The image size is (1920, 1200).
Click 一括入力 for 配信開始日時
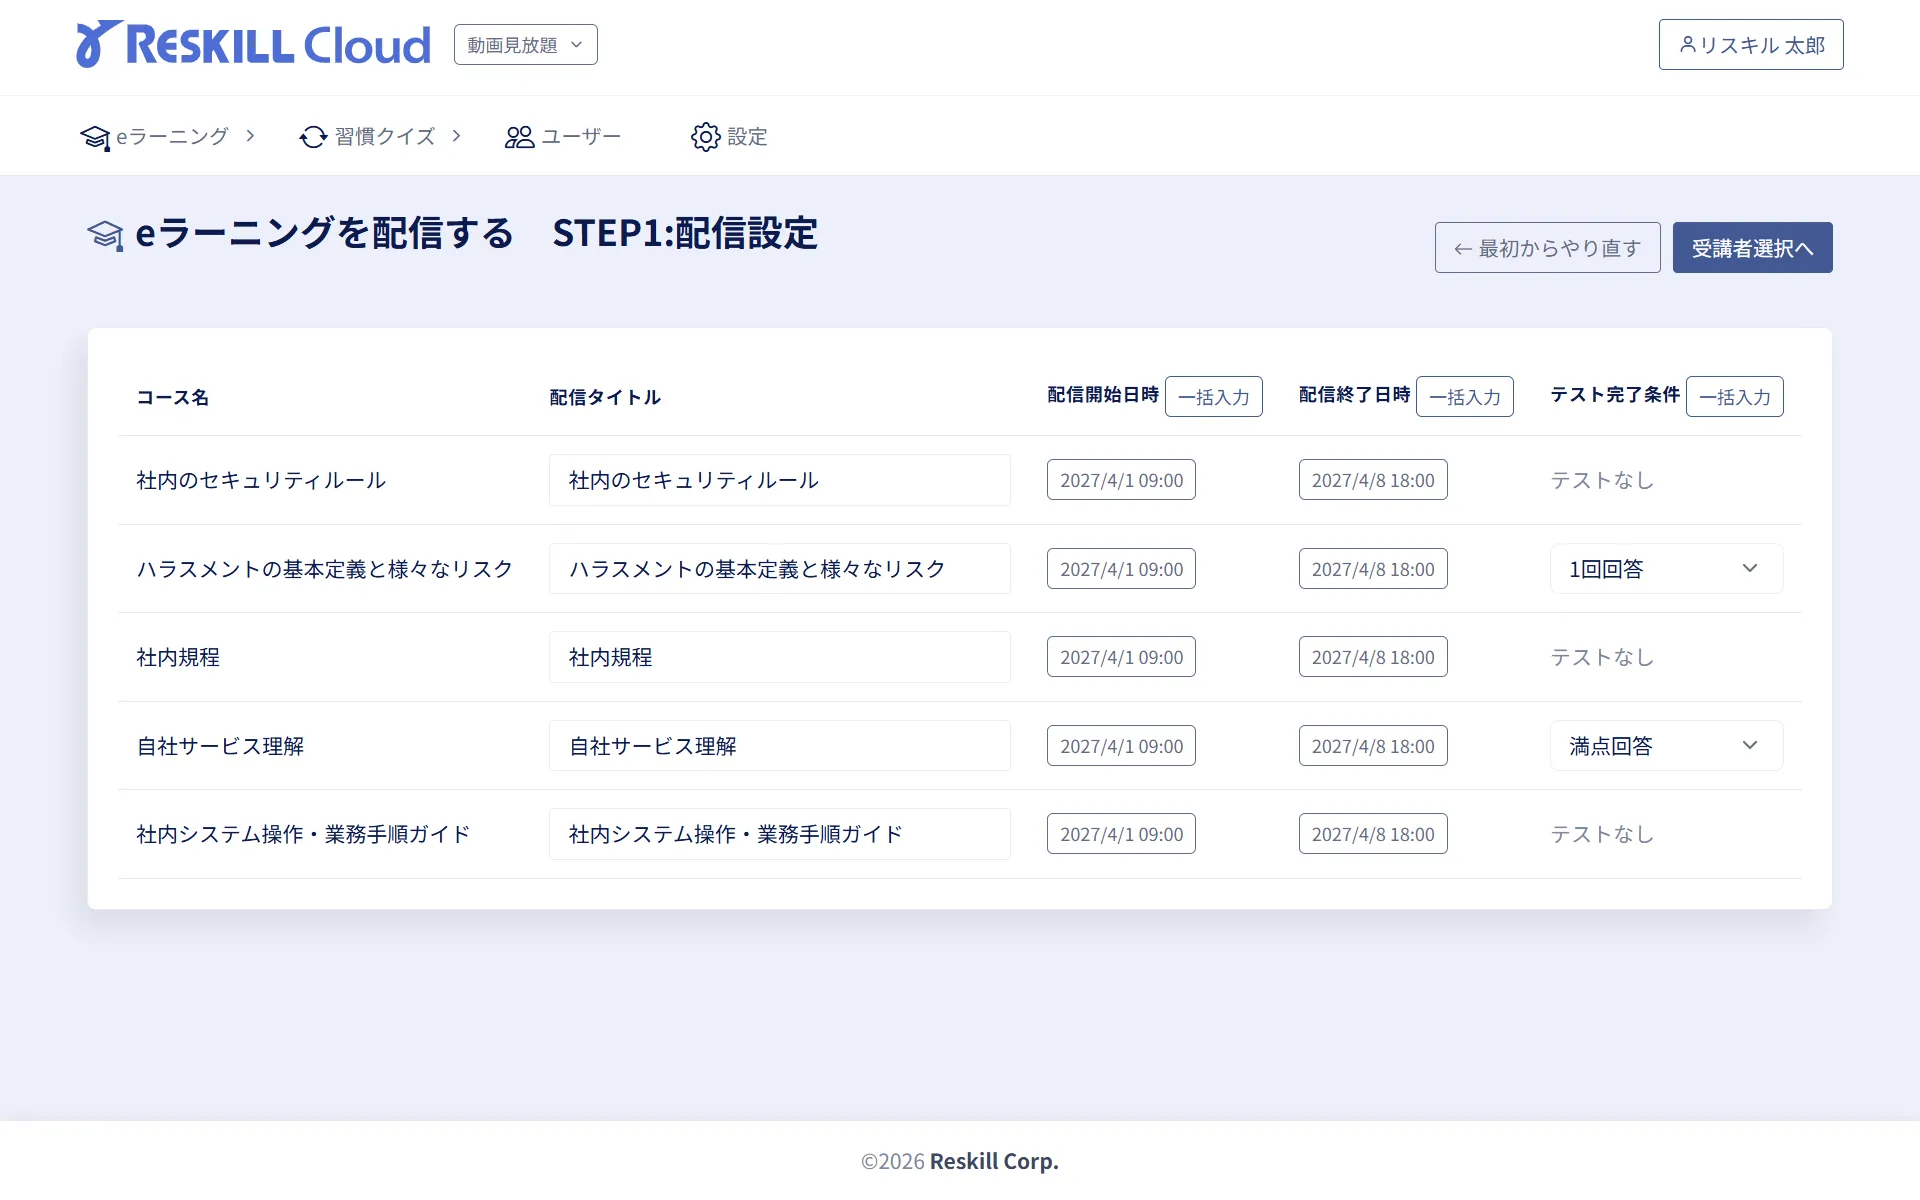point(1214,396)
